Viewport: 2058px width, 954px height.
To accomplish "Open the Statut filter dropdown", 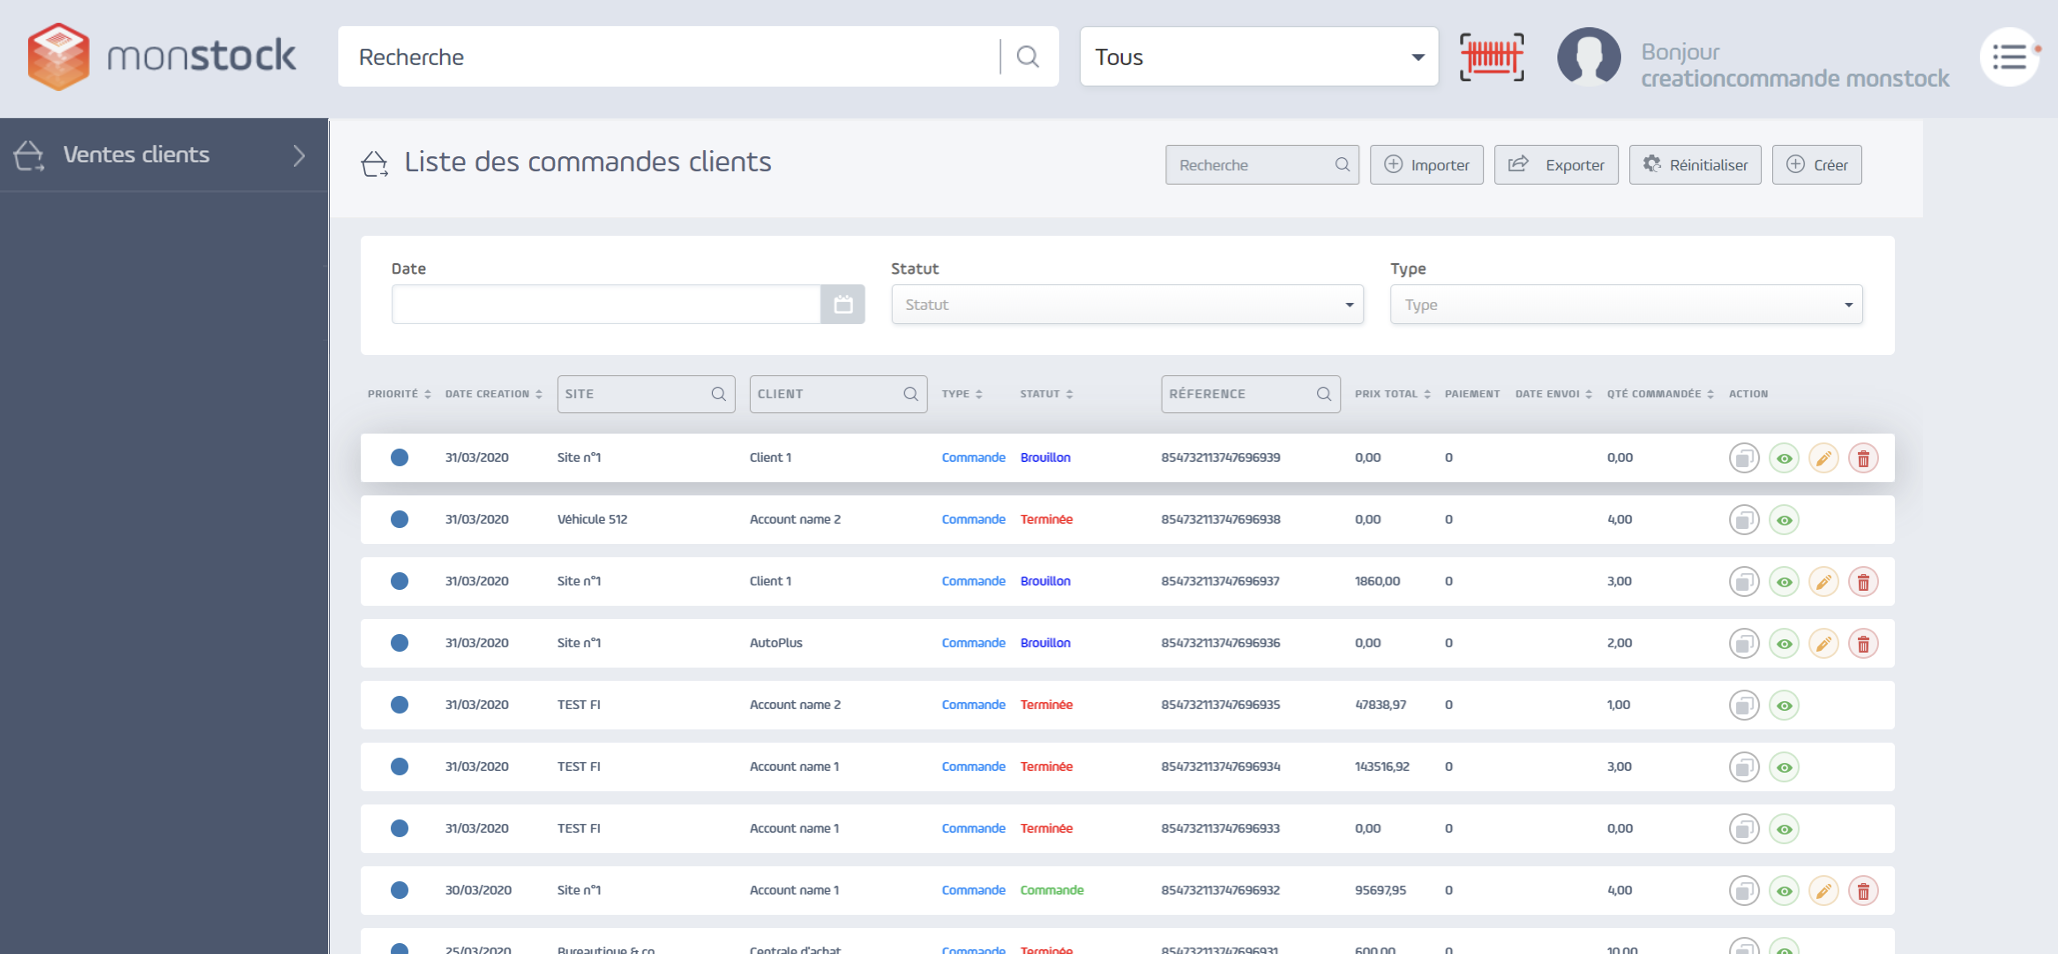I will (1127, 304).
